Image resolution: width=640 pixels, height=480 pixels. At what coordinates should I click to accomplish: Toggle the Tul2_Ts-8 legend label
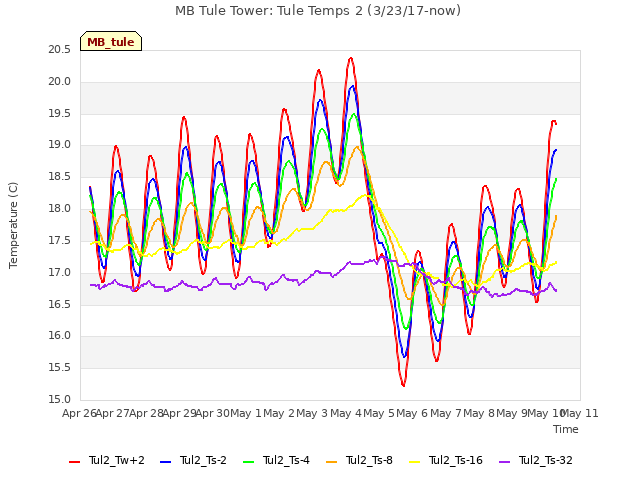(x=369, y=461)
